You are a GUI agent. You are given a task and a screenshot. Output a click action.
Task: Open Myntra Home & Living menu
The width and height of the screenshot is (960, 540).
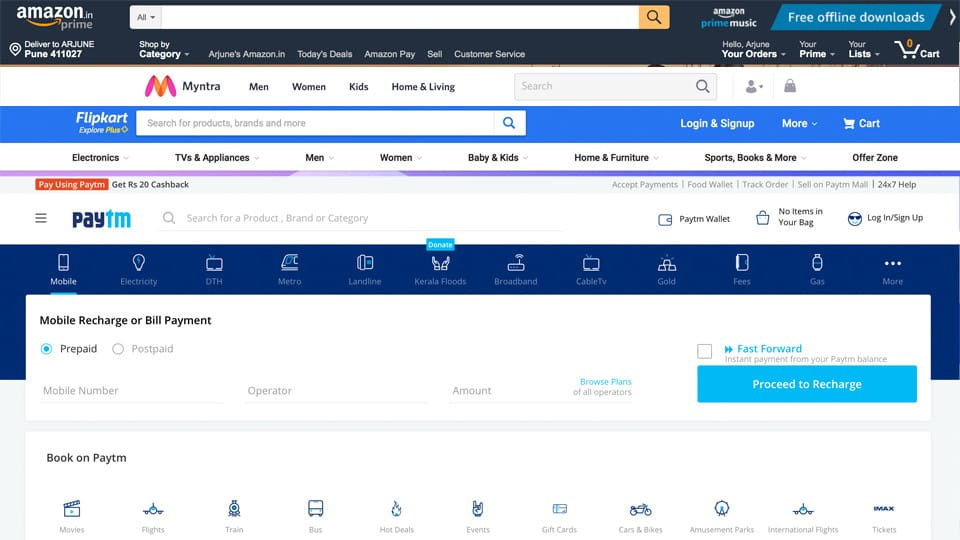[423, 87]
